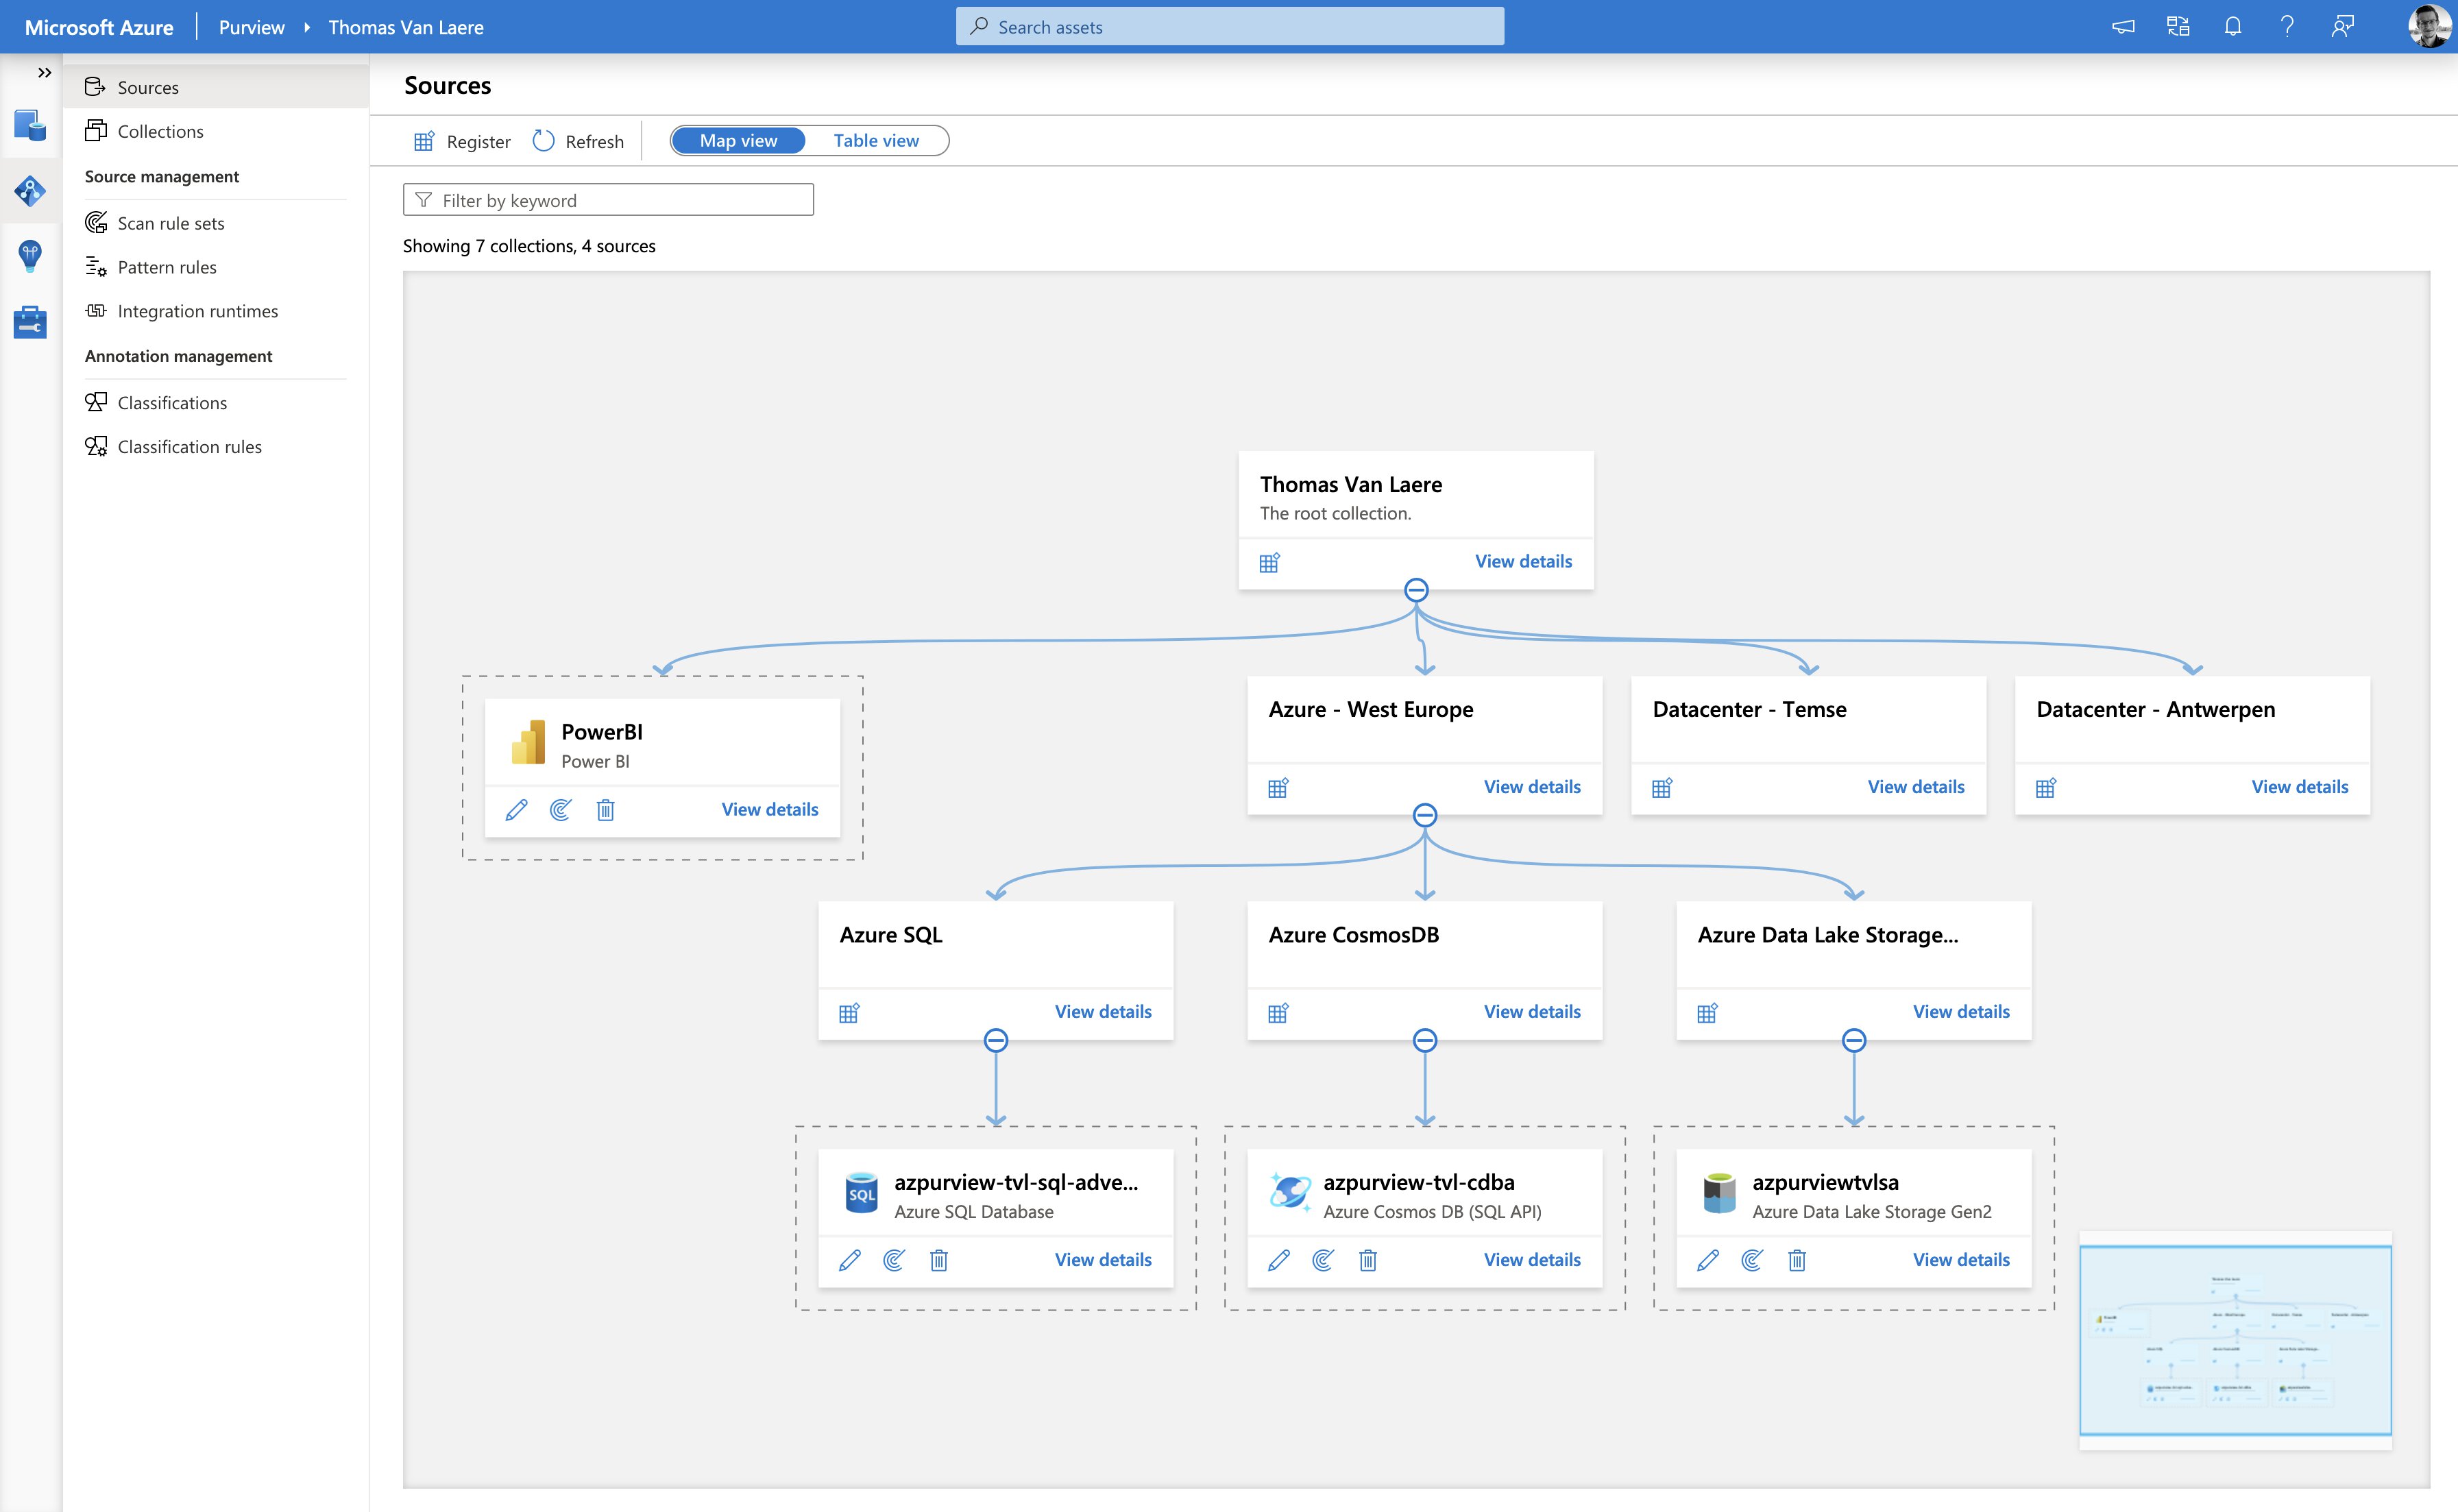The width and height of the screenshot is (2458, 1512).
Task: Expand the Azure - West Europe node
Action: tap(1424, 815)
